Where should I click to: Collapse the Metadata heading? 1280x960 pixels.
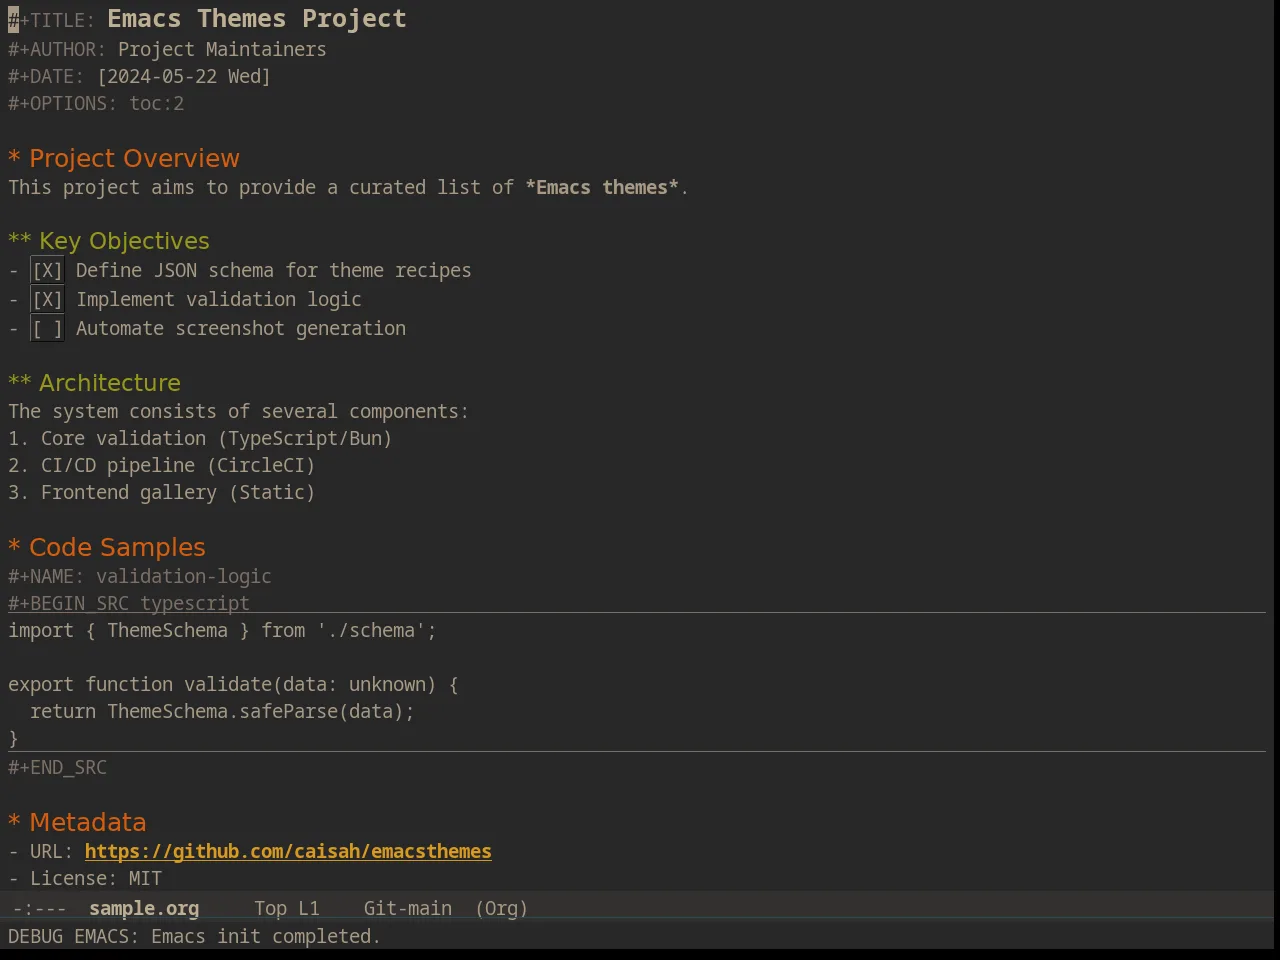click(77, 822)
